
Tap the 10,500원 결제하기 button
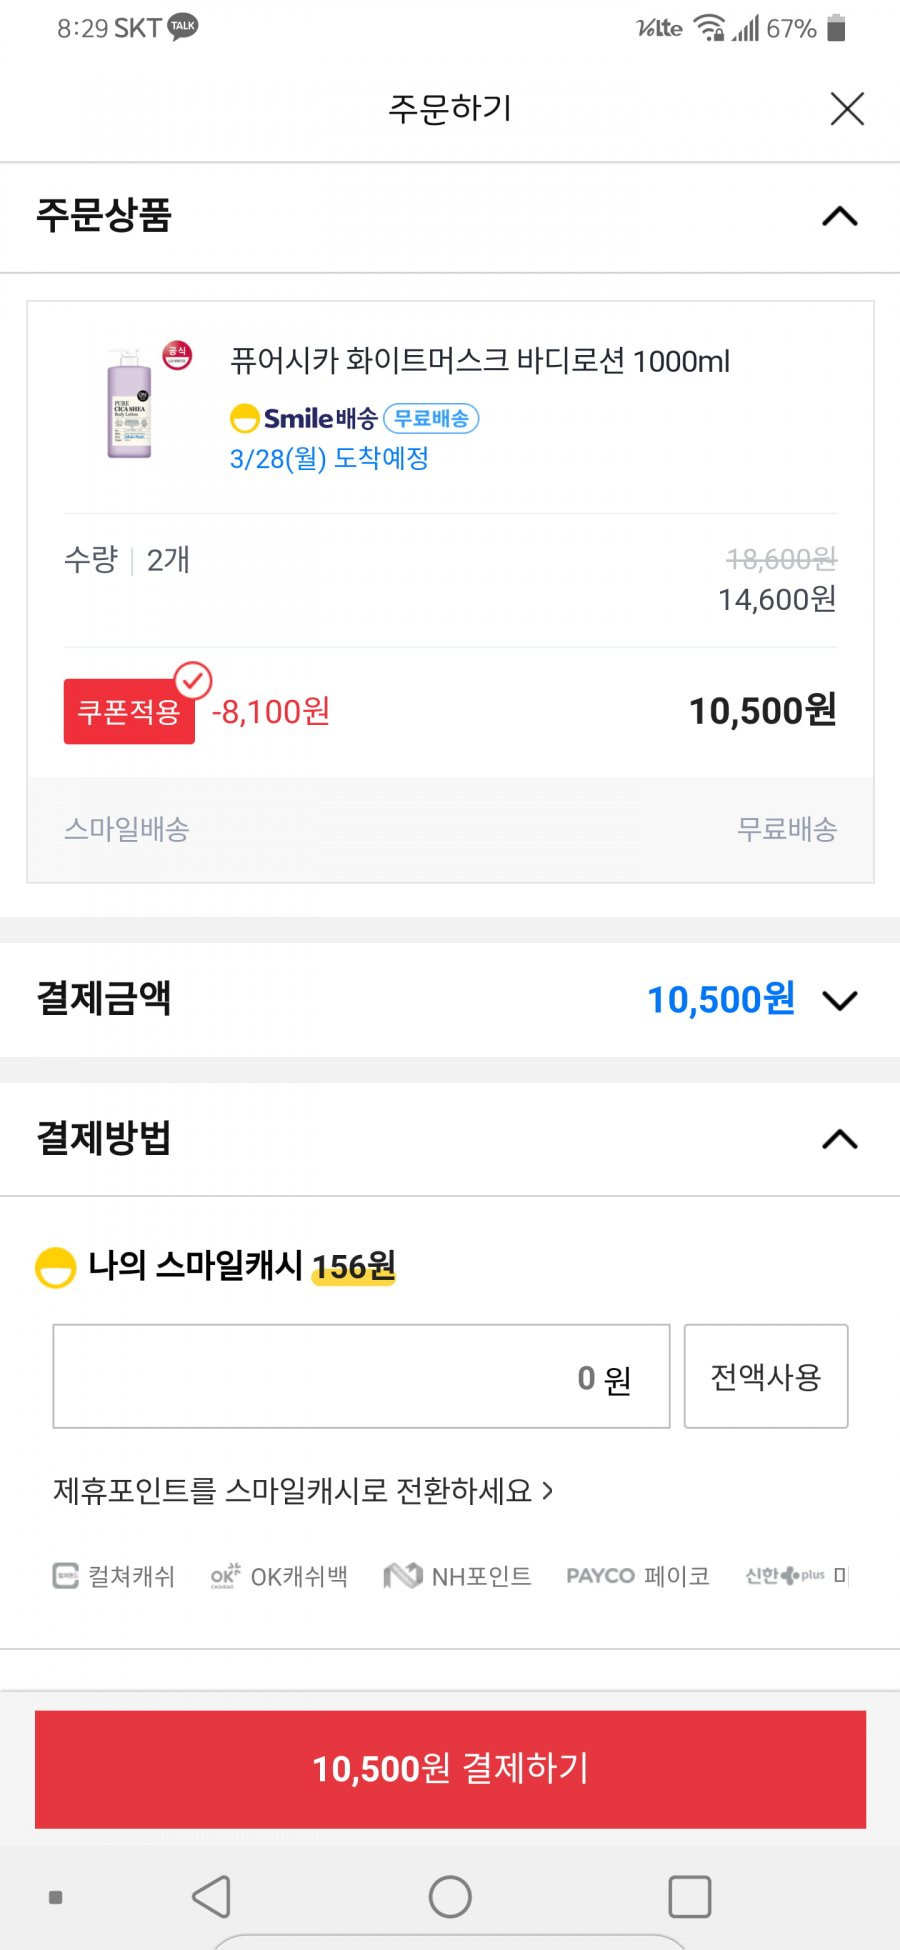point(450,1769)
